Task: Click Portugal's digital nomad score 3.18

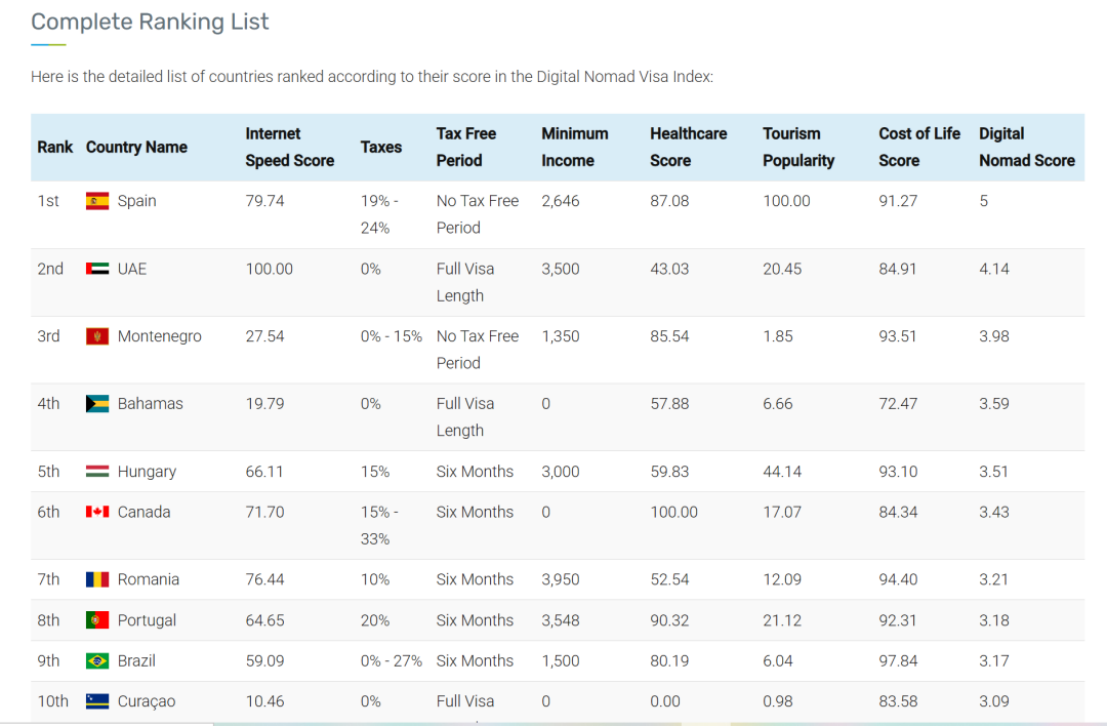Action: point(994,620)
